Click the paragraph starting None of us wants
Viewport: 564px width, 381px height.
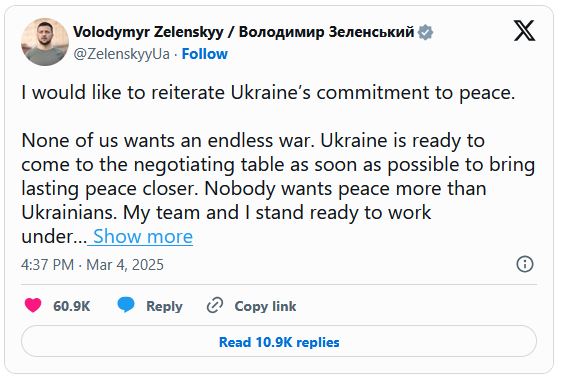point(278,188)
